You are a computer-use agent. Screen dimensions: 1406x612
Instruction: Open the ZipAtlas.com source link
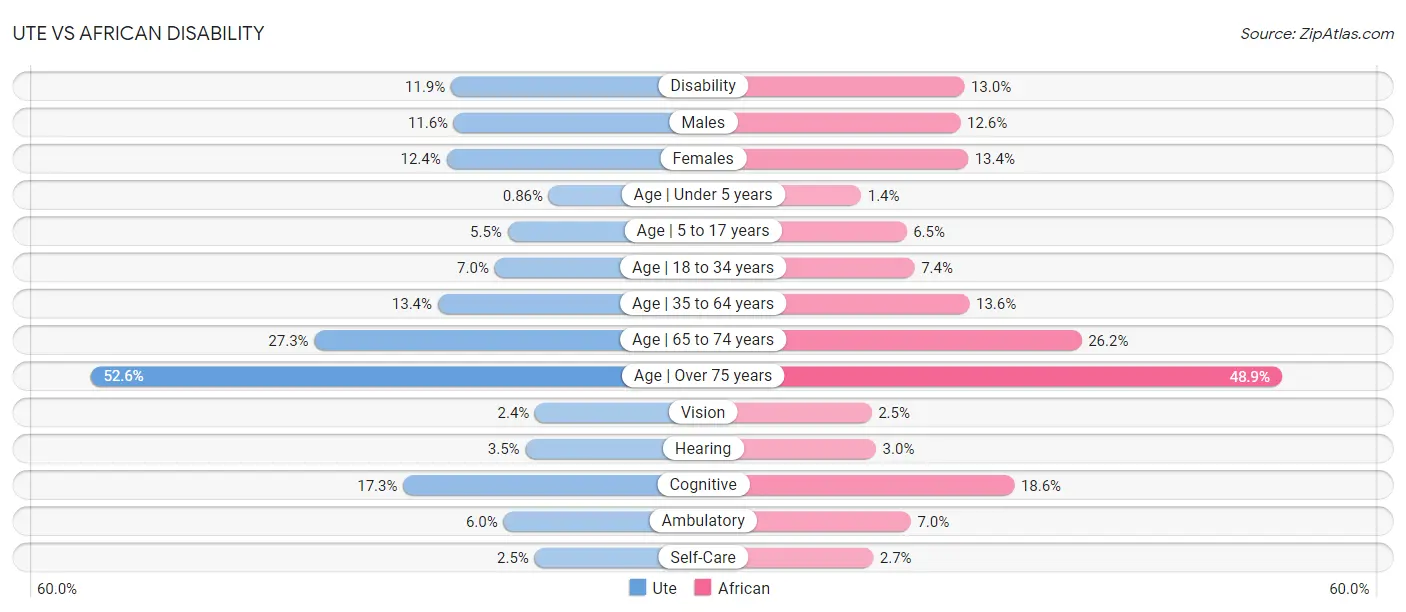tap(1316, 33)
